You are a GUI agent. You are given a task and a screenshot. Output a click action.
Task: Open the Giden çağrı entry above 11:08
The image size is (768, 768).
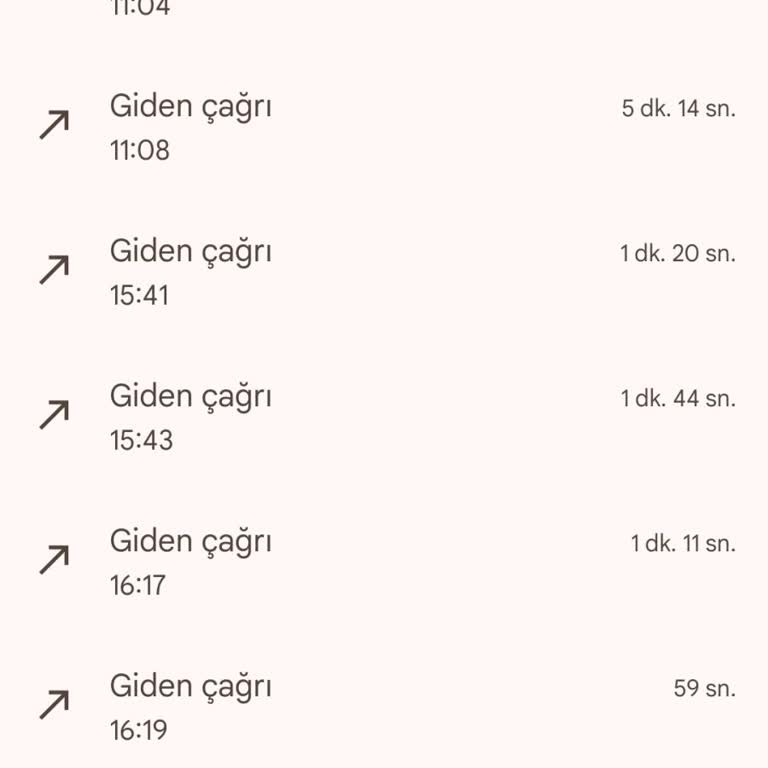[190, 106]
